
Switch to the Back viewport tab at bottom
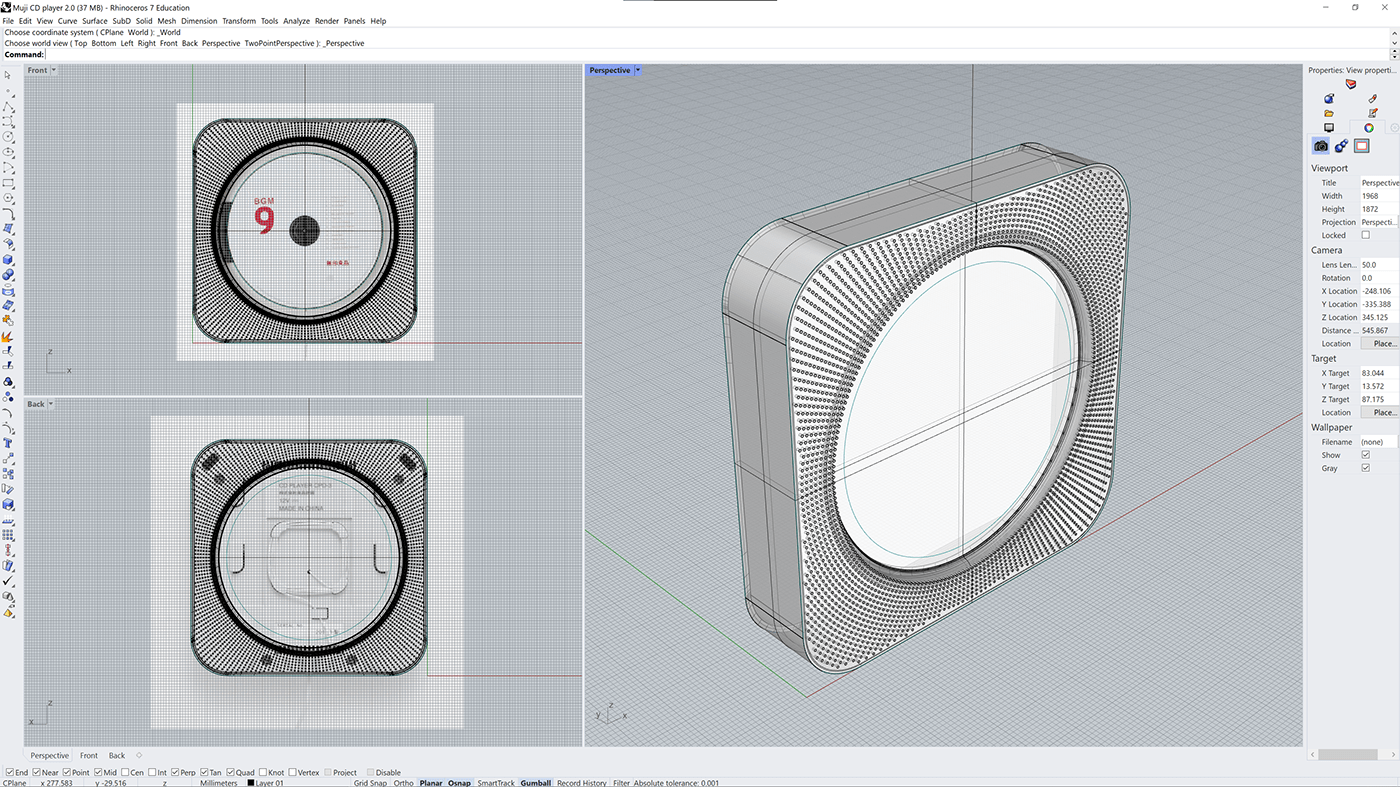click(116, 755)
